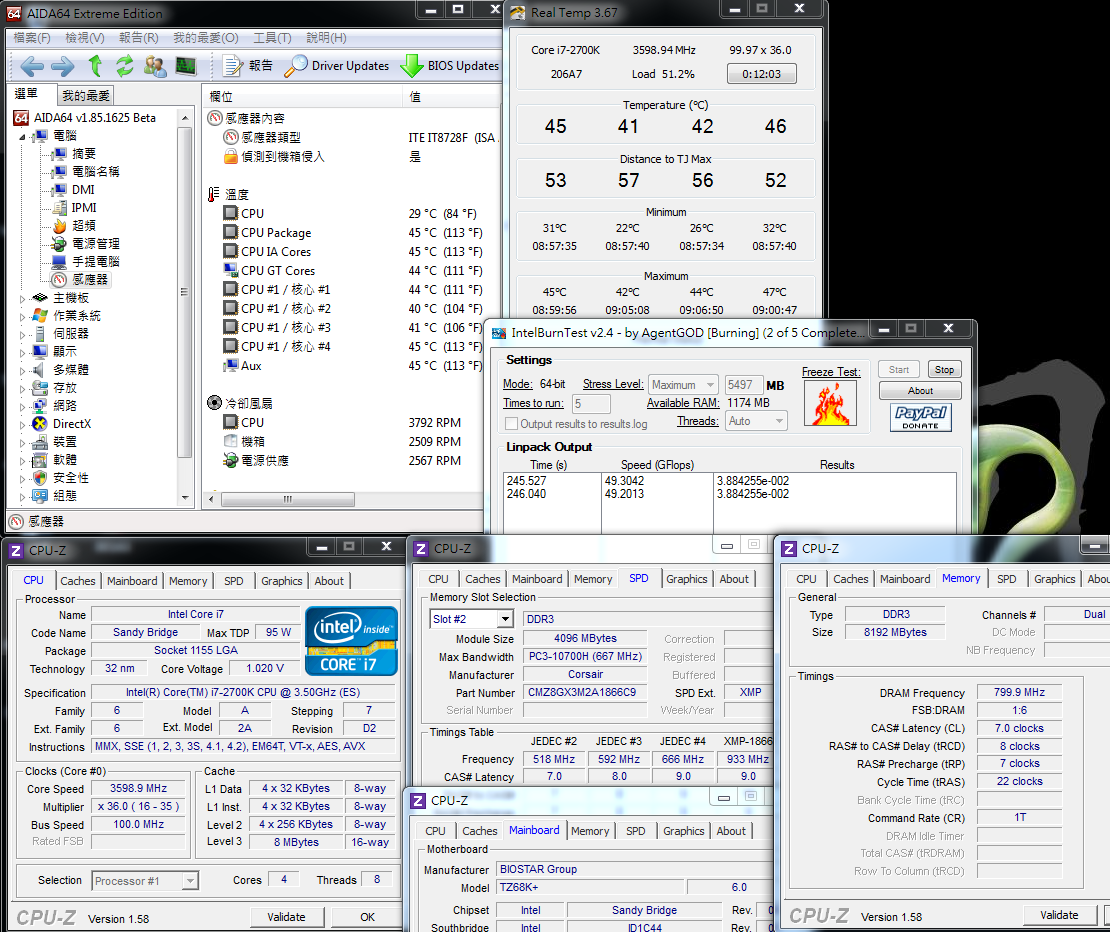Click the 溫度 thermometer section icon

(x=214, y=194)
